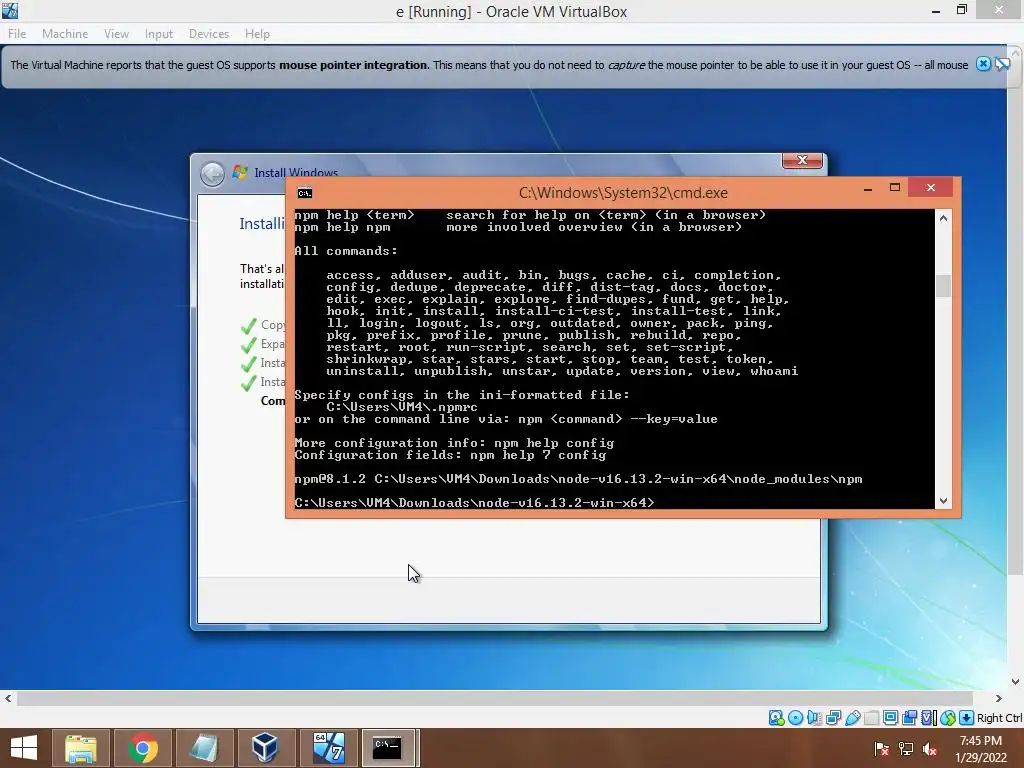Viewport: 1024px width, 768px height.
Task: Click the green checkmark next to Expa
Action: coord(248,344)
